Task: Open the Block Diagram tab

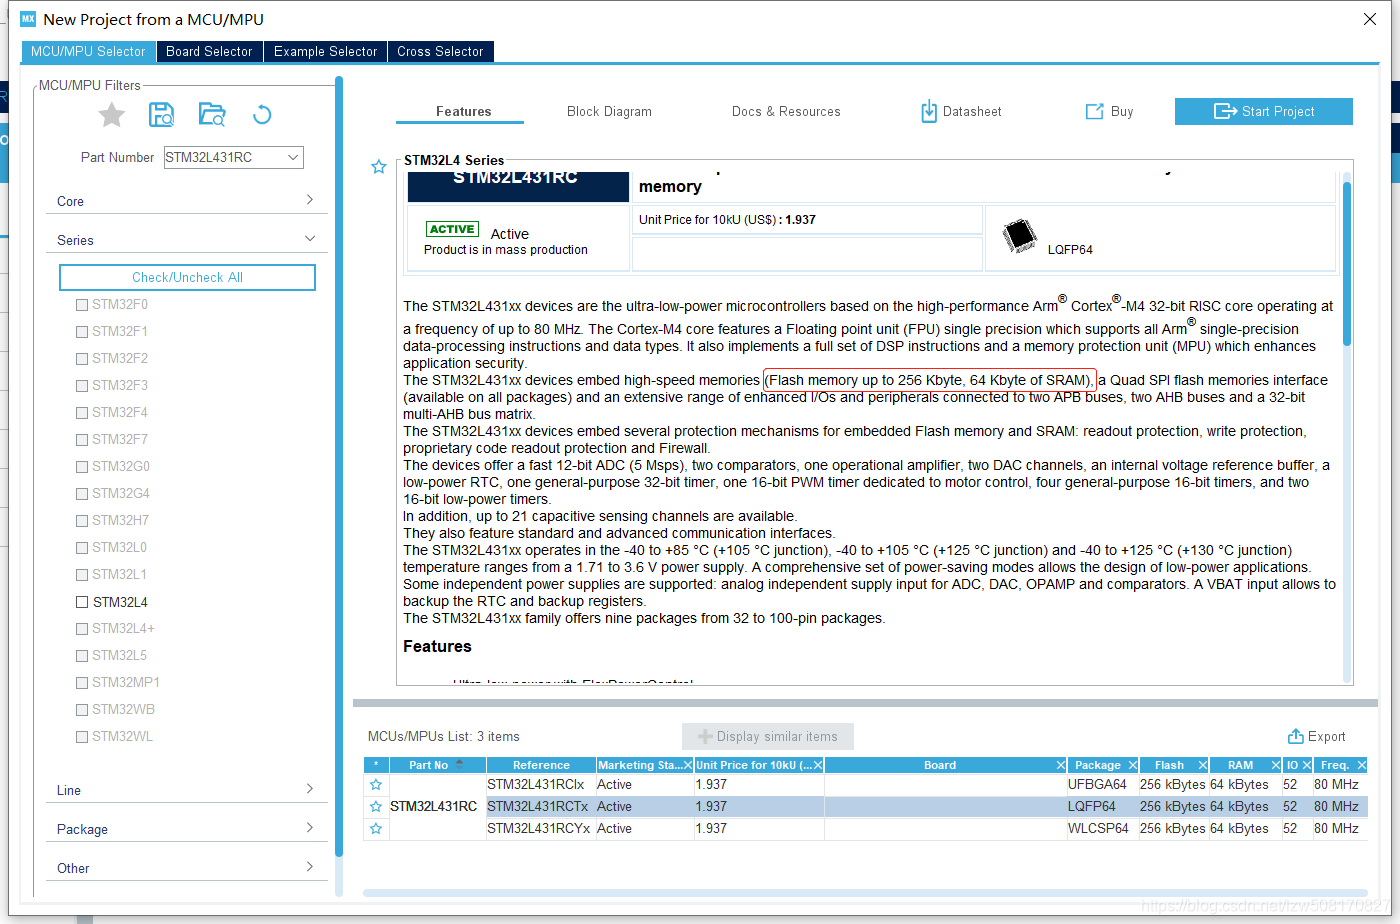Action: [609, 111]
